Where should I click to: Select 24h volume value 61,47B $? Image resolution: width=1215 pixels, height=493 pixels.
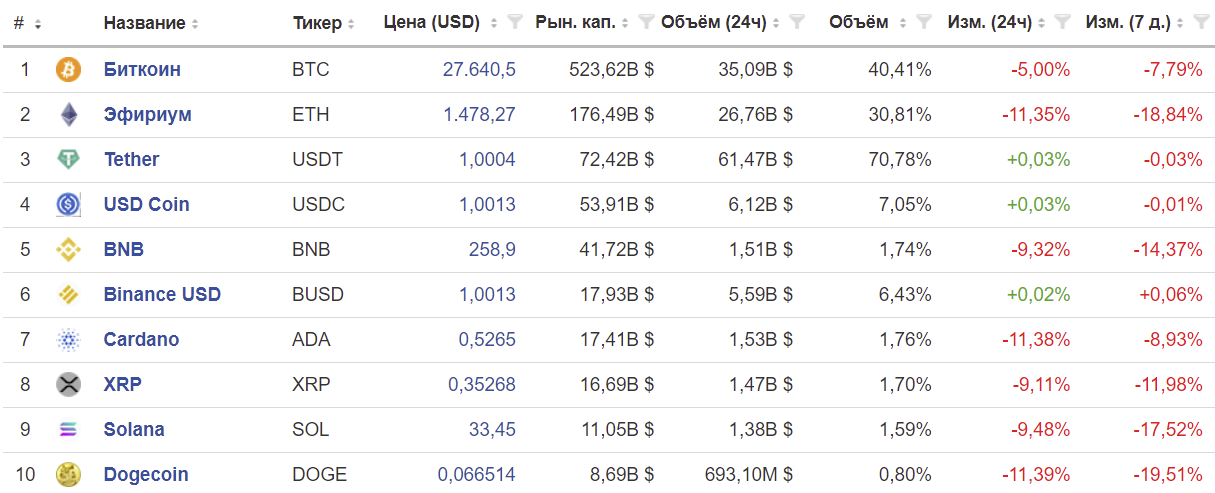(x=755, y=160)
